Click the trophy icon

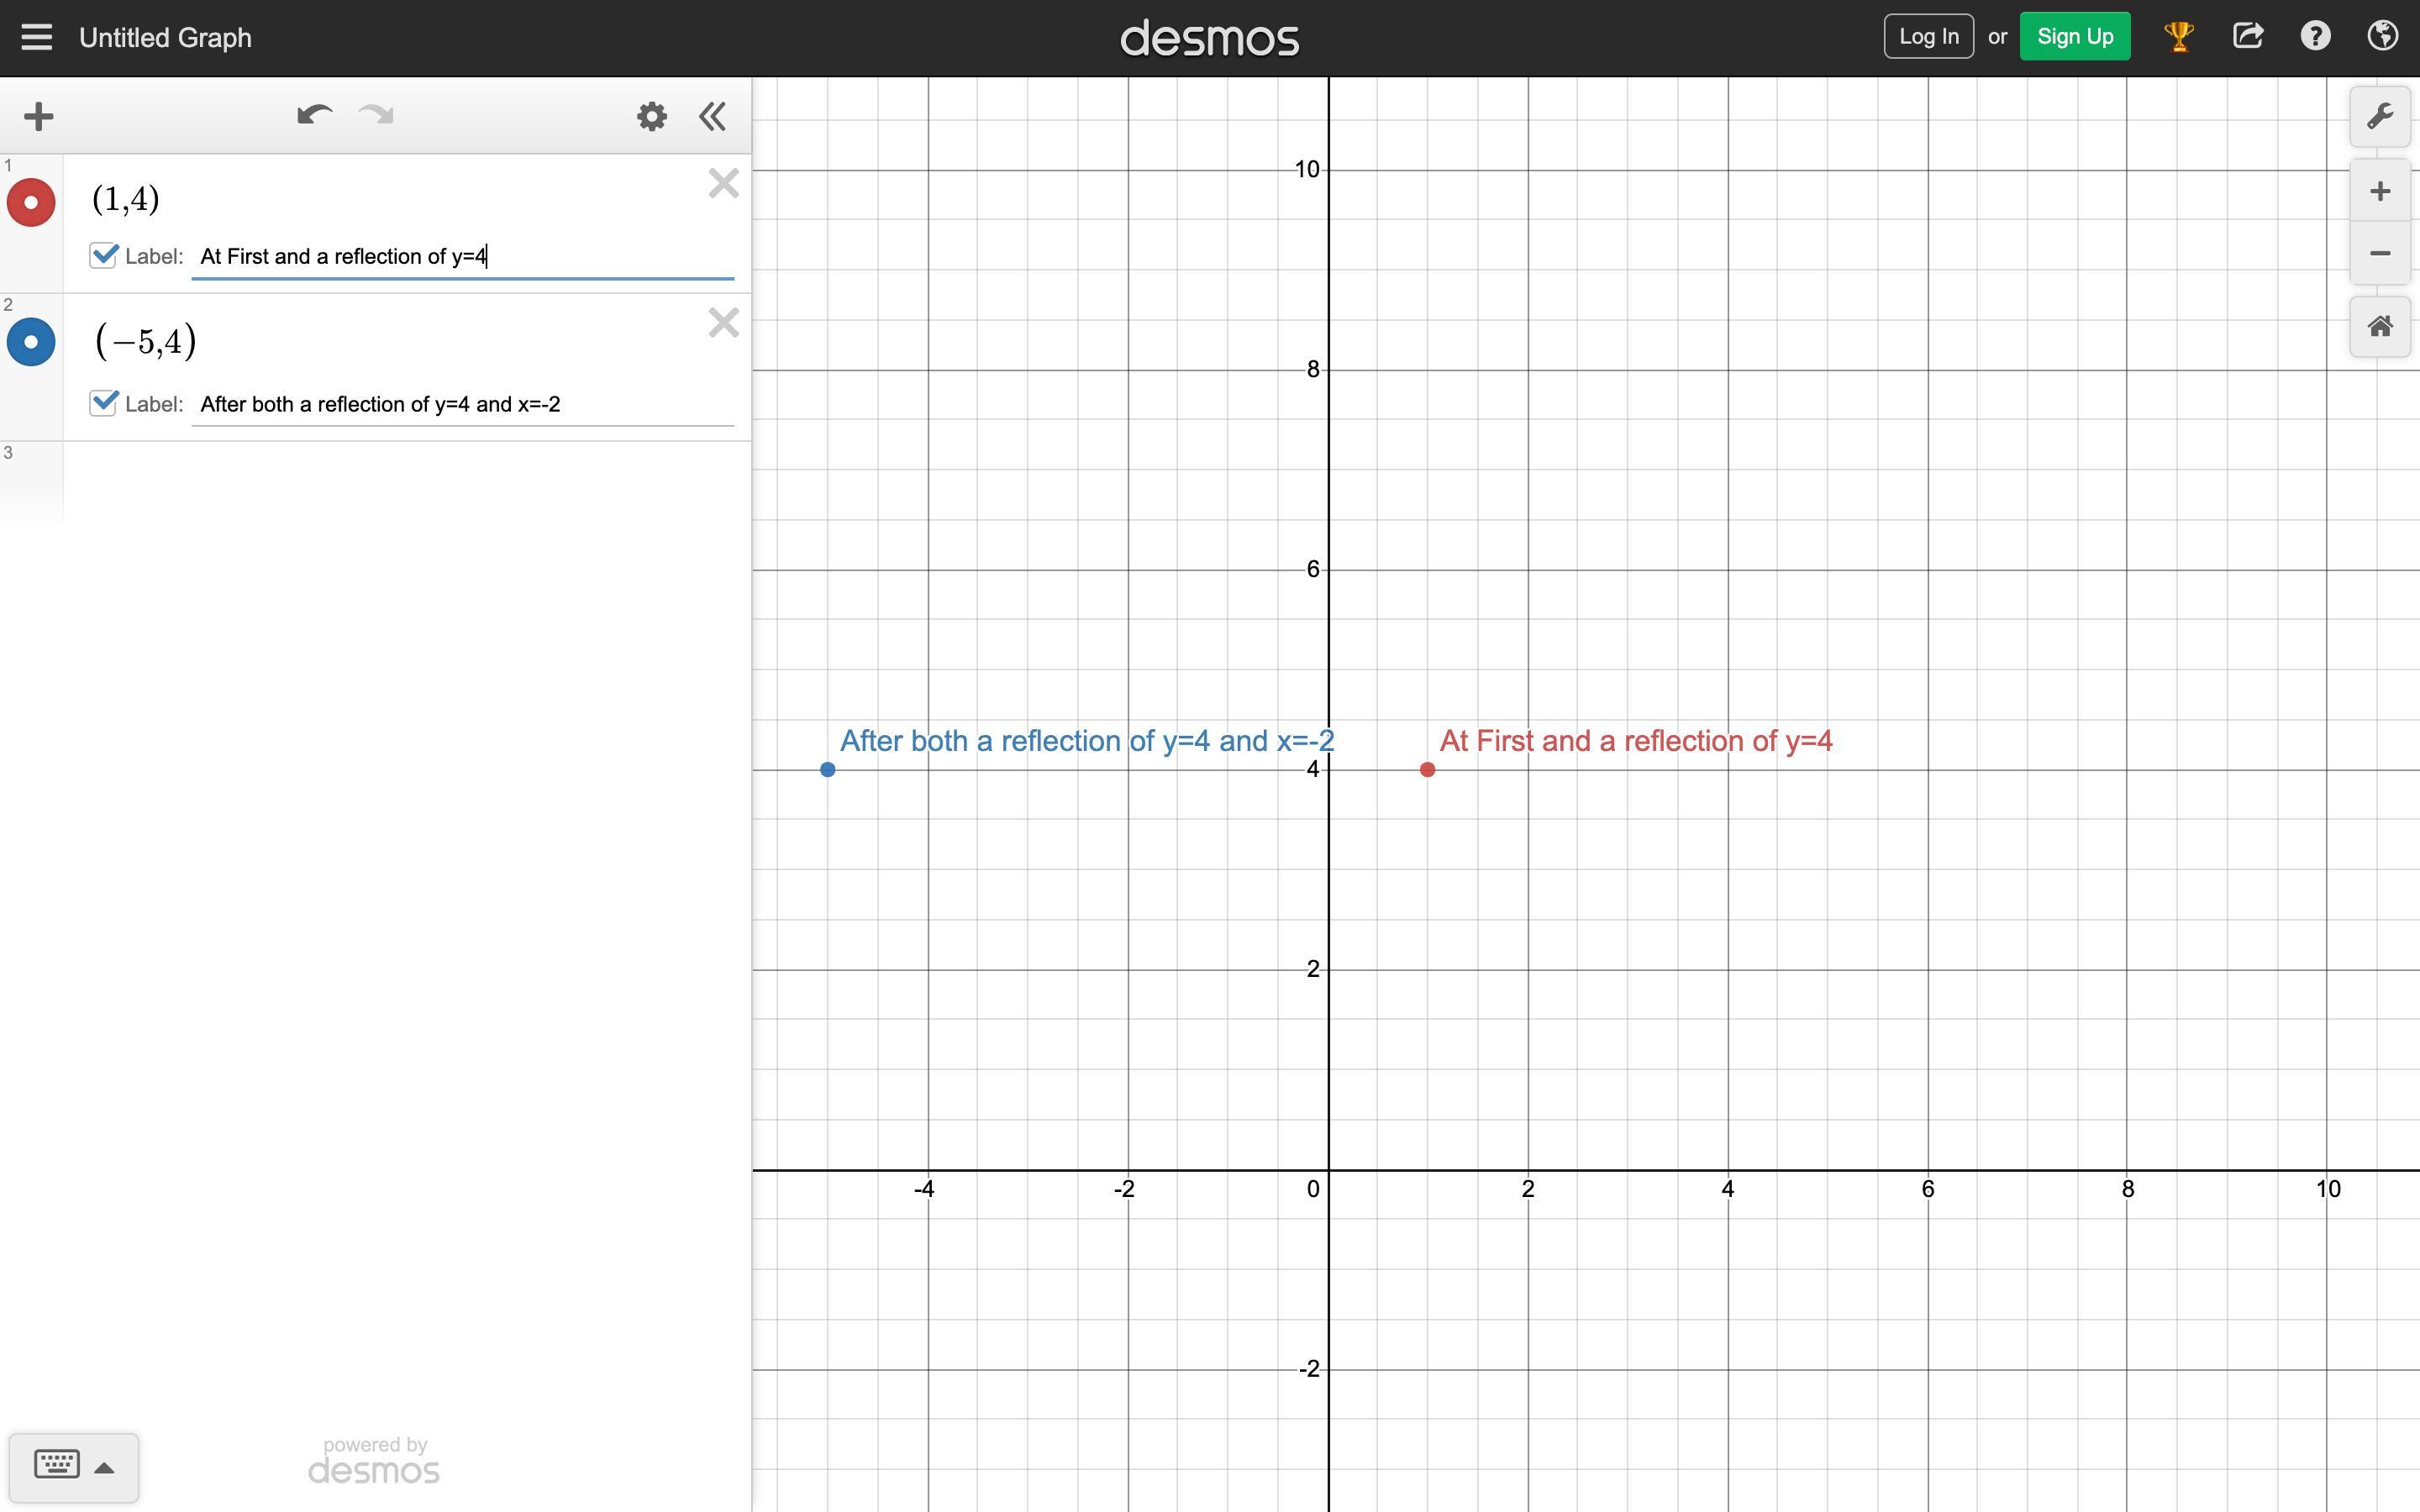click(x=2178, y=37)
